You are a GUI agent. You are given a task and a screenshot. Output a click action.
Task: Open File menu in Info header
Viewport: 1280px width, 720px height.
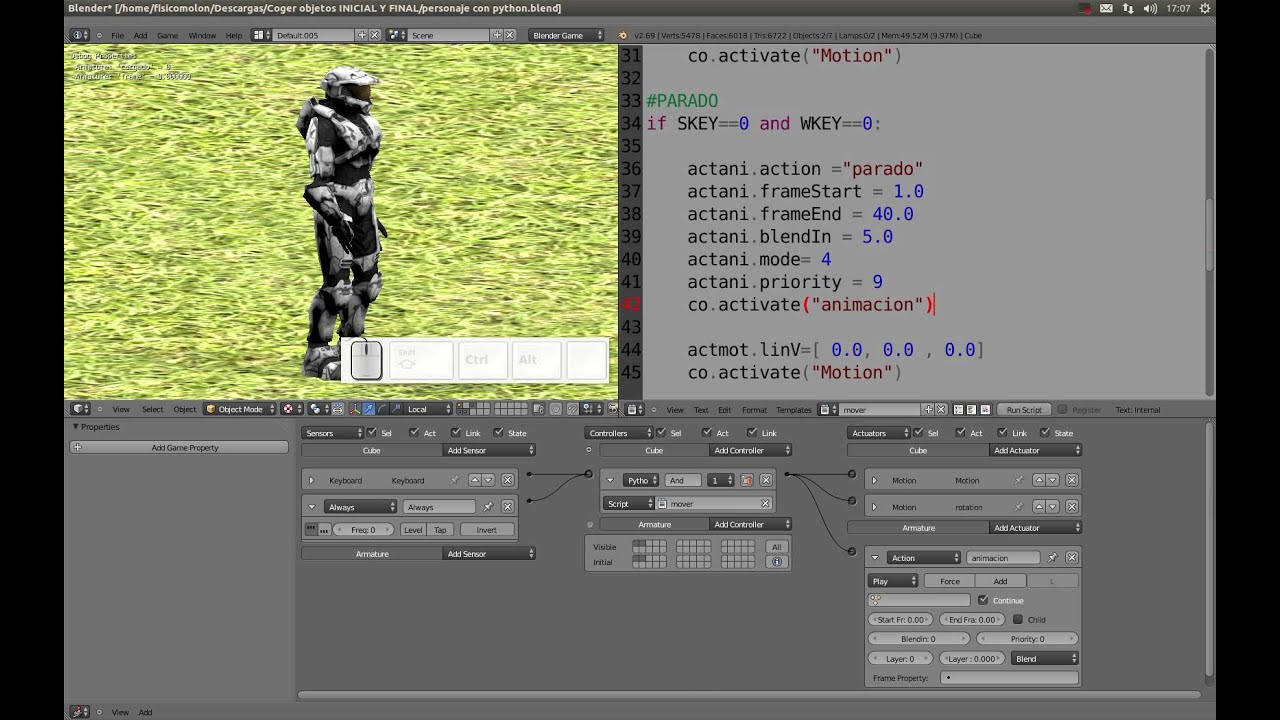pyautogui.click(x=117, y=35)
